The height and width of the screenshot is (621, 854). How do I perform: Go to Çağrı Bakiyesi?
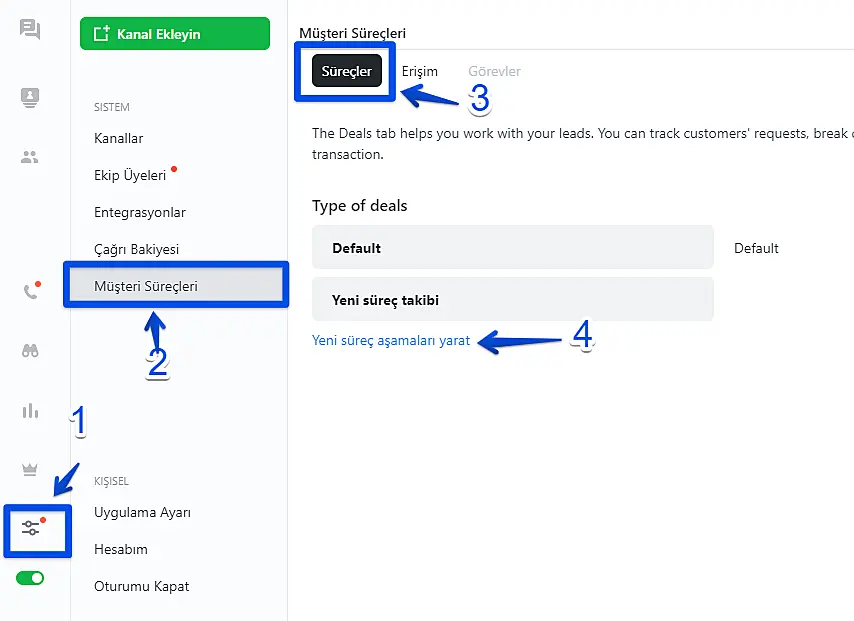pyautogui.click(x=136, y=249)
